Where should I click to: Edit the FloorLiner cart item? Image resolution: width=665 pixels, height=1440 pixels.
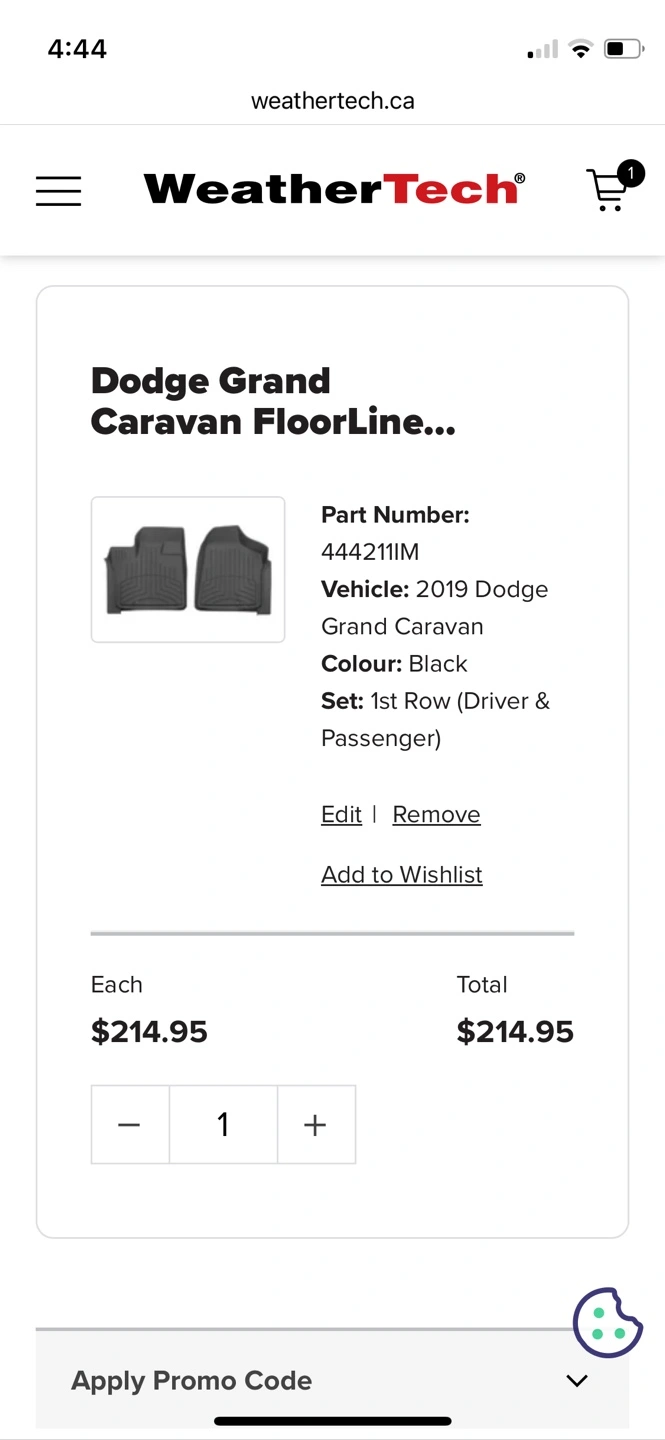pos(341,814)
